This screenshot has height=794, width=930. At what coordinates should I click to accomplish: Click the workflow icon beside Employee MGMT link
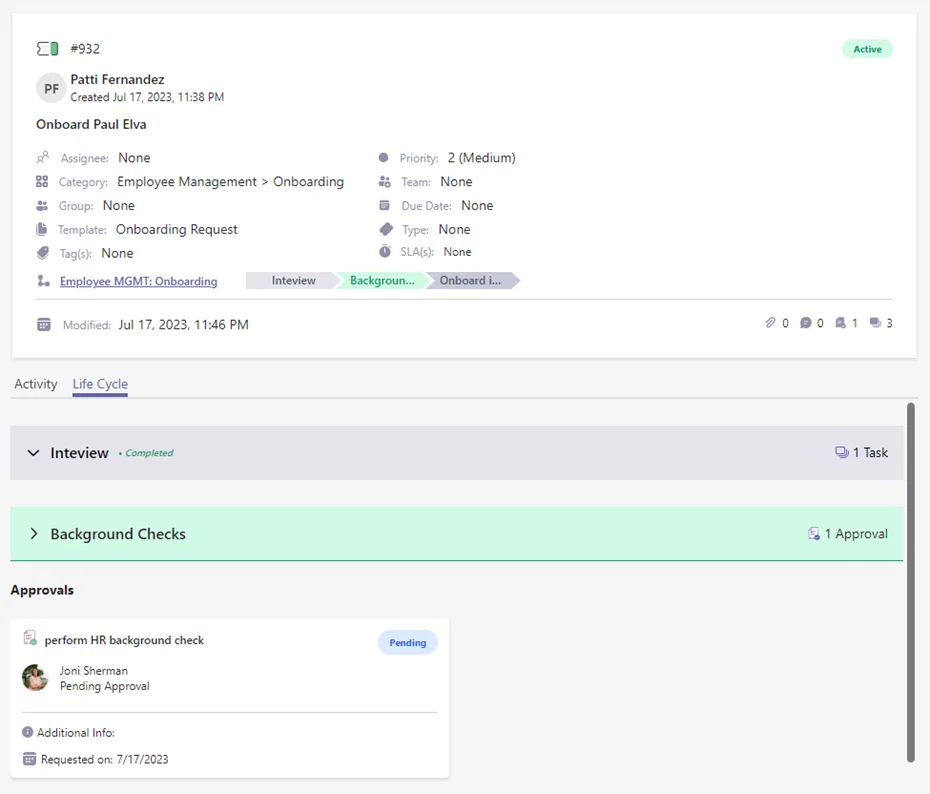point(43,280)
